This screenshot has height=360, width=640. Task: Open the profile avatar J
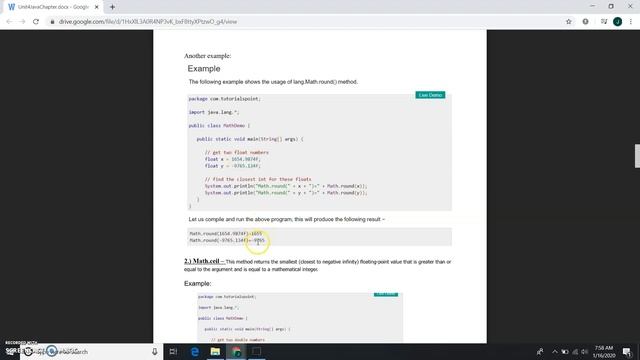(618, 22)
